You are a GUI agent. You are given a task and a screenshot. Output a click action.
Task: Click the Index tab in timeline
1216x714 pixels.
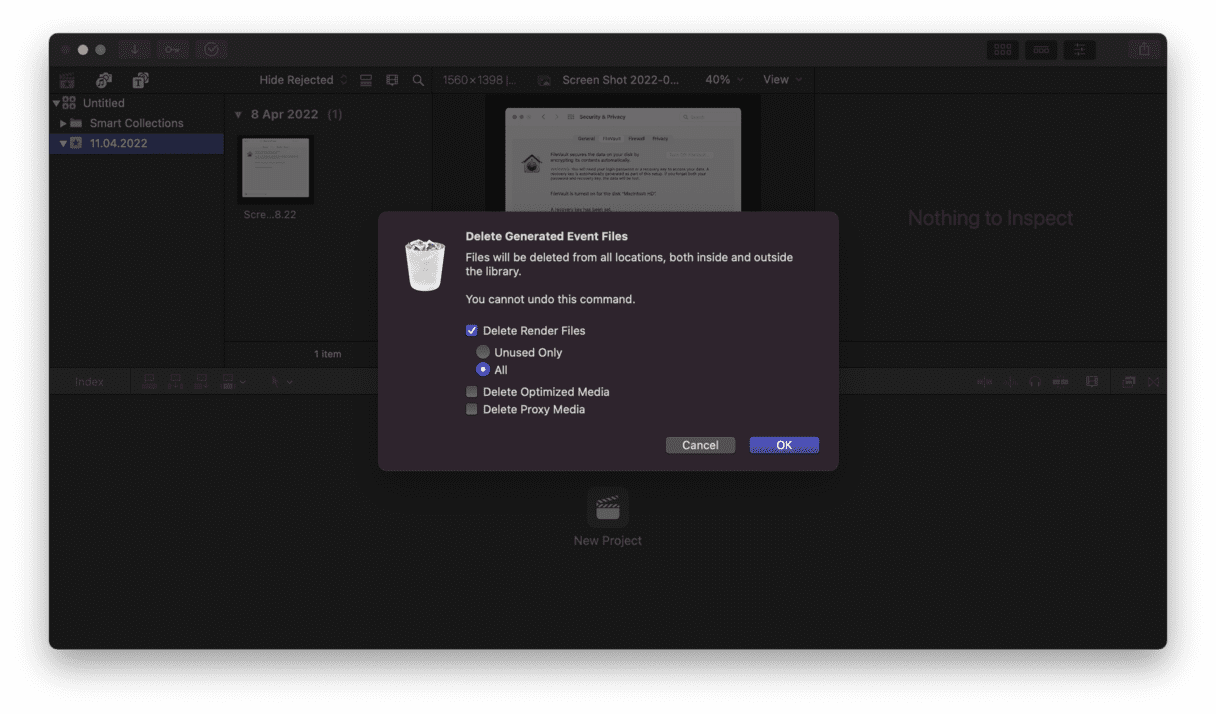tap(89, 382)
